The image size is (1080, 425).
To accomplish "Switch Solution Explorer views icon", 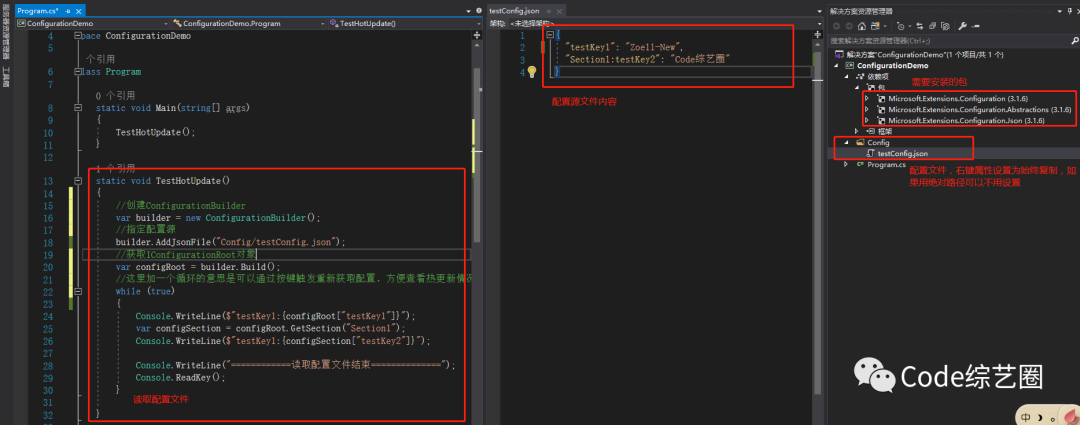I will pyautogui.click(x=875, y=25).
